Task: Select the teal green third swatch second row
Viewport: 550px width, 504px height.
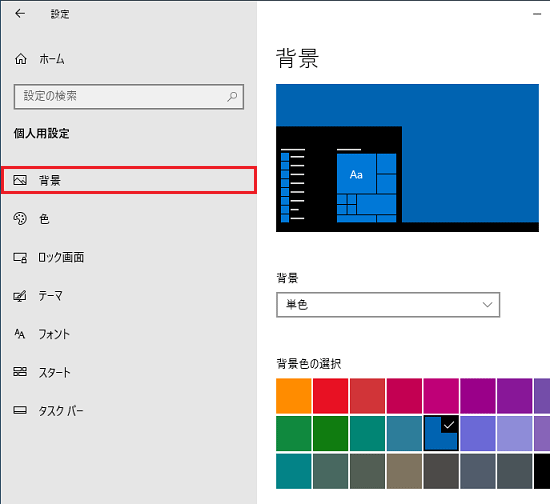Action: click(367, 434)
